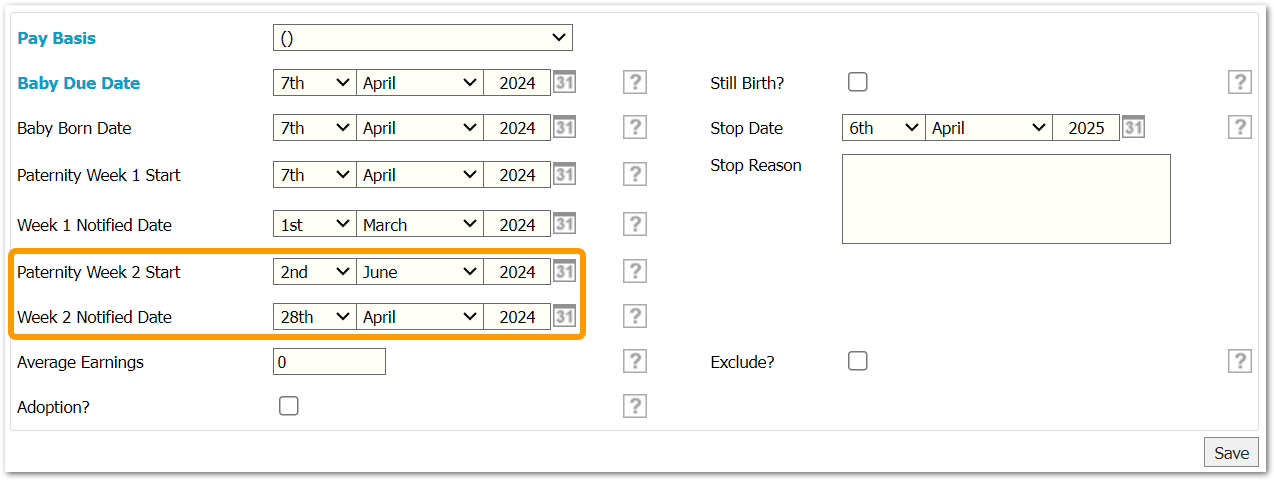1274x481 pixels.
Task: Open calendar for Week 2 Notified Date
Action: tap(565, 317)
